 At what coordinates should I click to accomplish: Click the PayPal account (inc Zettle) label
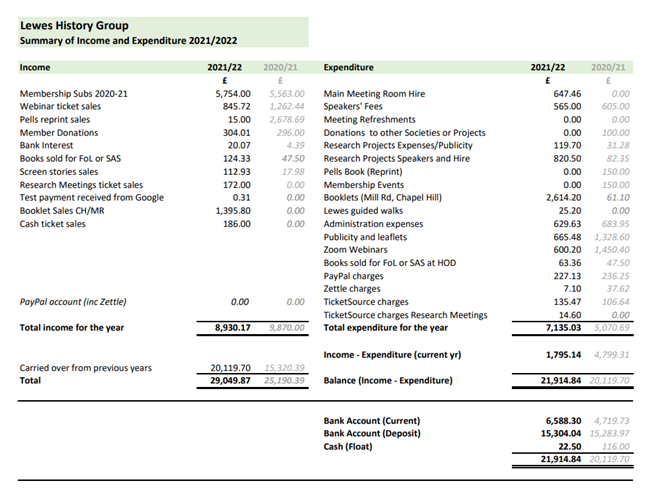click(x=76, y=301)
